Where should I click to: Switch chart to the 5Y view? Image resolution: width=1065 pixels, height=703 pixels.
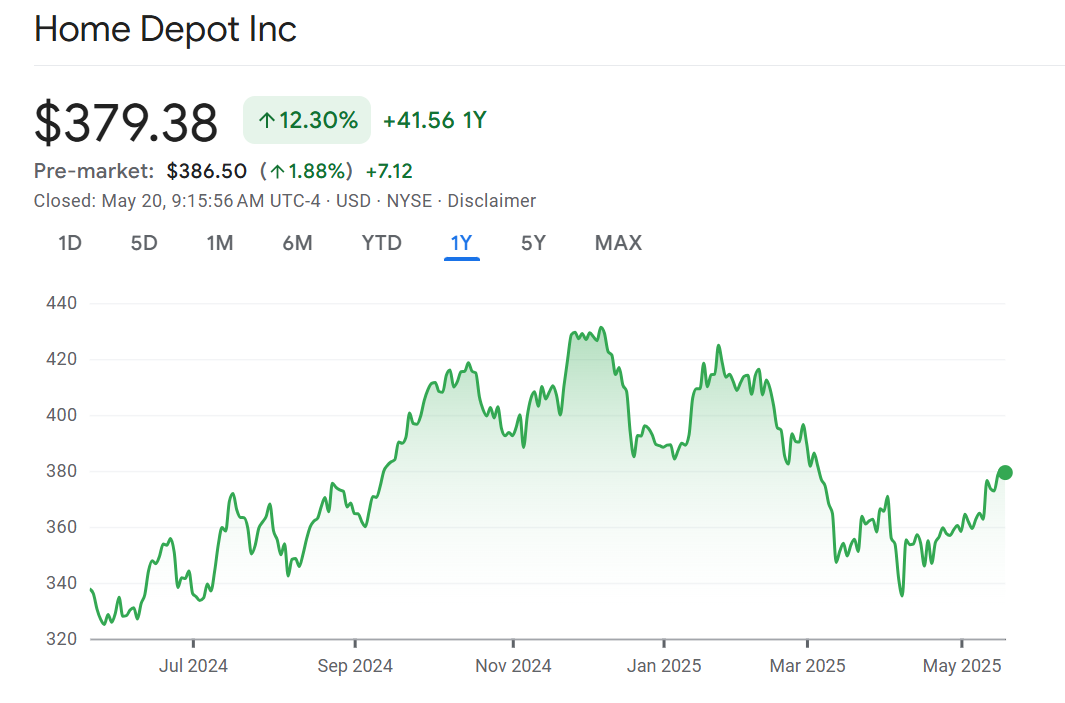coord(533,243)
